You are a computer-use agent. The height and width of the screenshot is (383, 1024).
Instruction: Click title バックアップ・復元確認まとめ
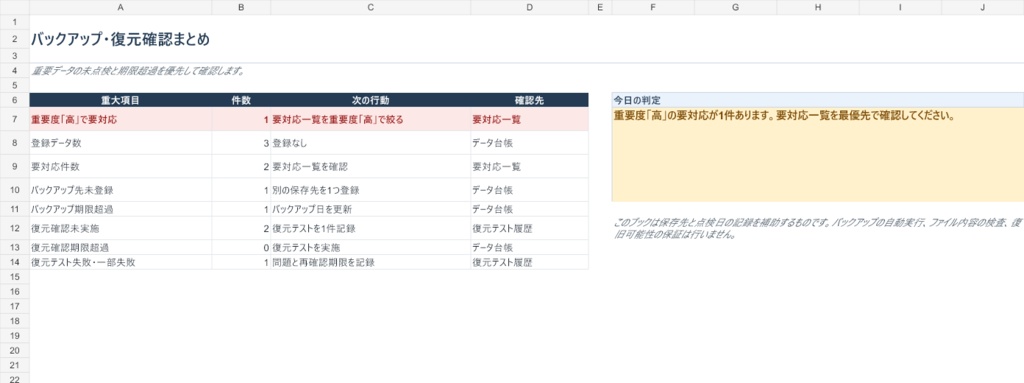(x=121, y=40)
